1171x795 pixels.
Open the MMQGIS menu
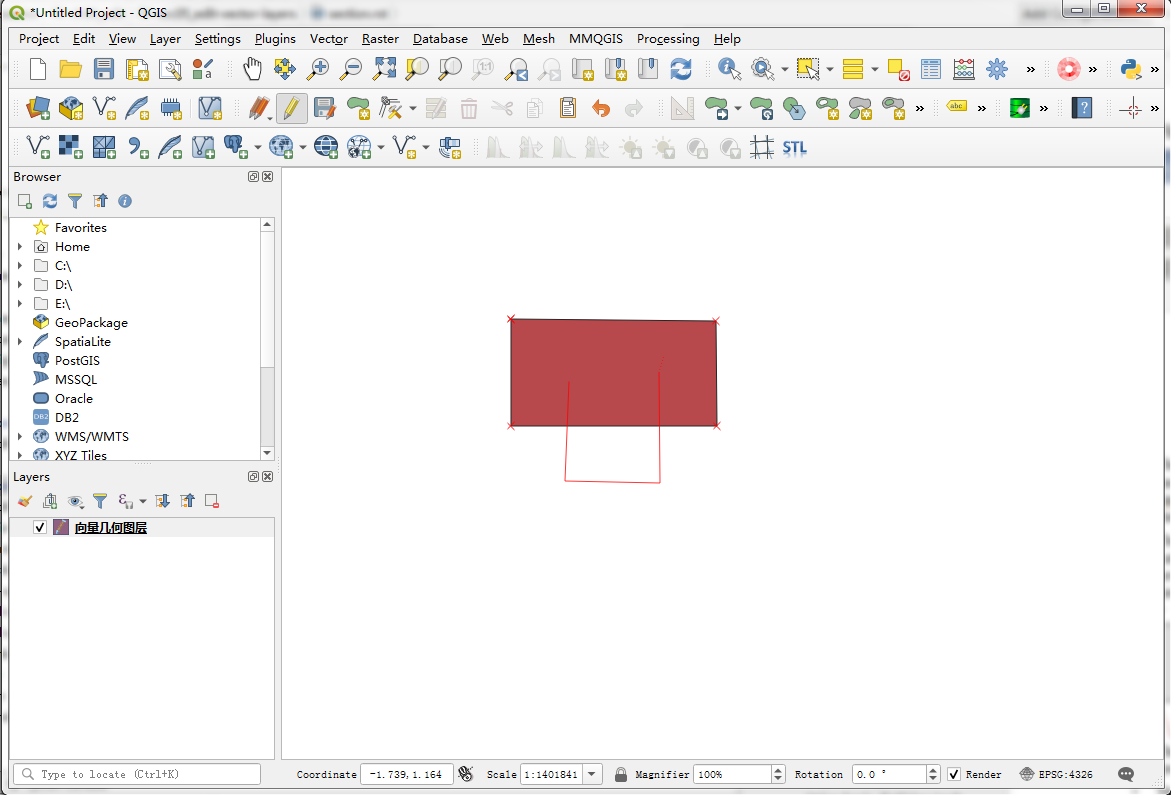tap(595, 39)
